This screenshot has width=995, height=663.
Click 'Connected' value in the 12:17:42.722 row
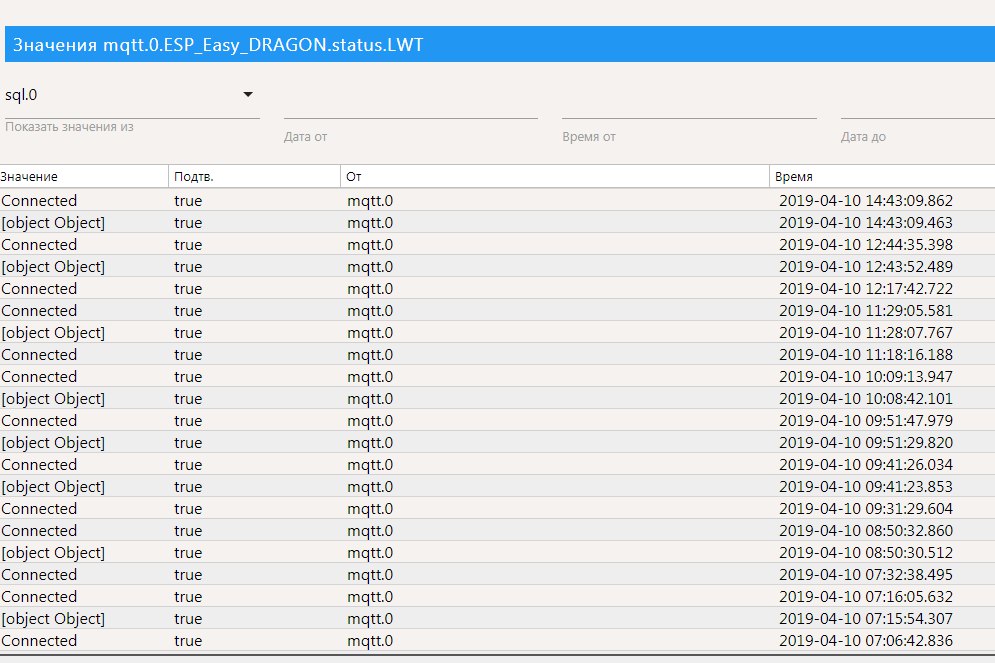(39, 289)
